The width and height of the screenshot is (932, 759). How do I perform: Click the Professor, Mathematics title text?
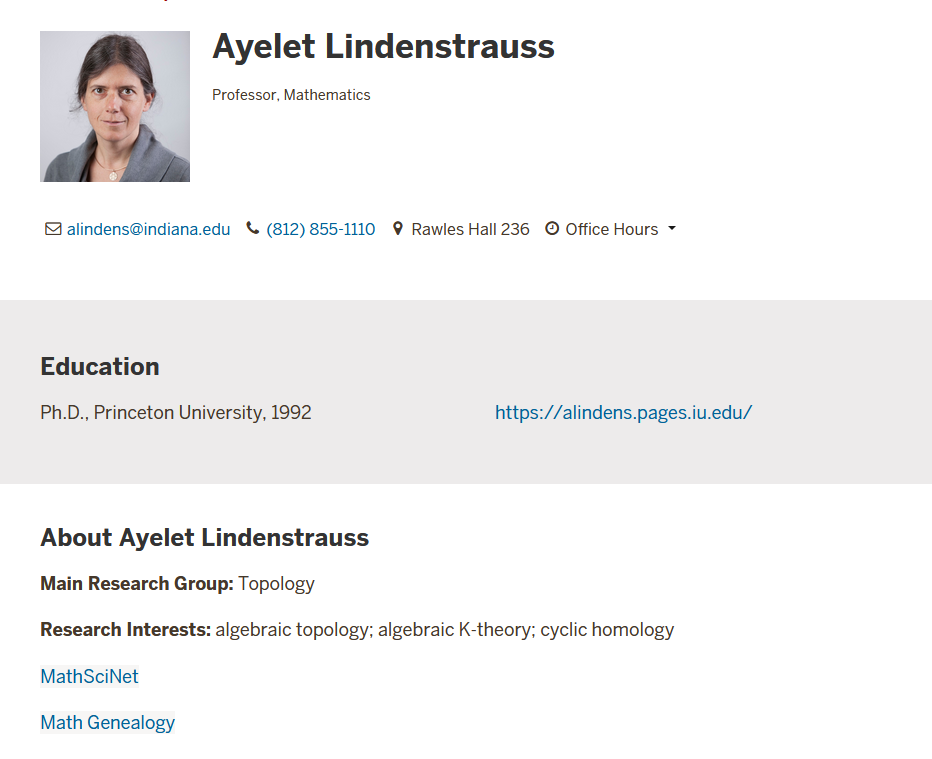[x=291, y=95]
